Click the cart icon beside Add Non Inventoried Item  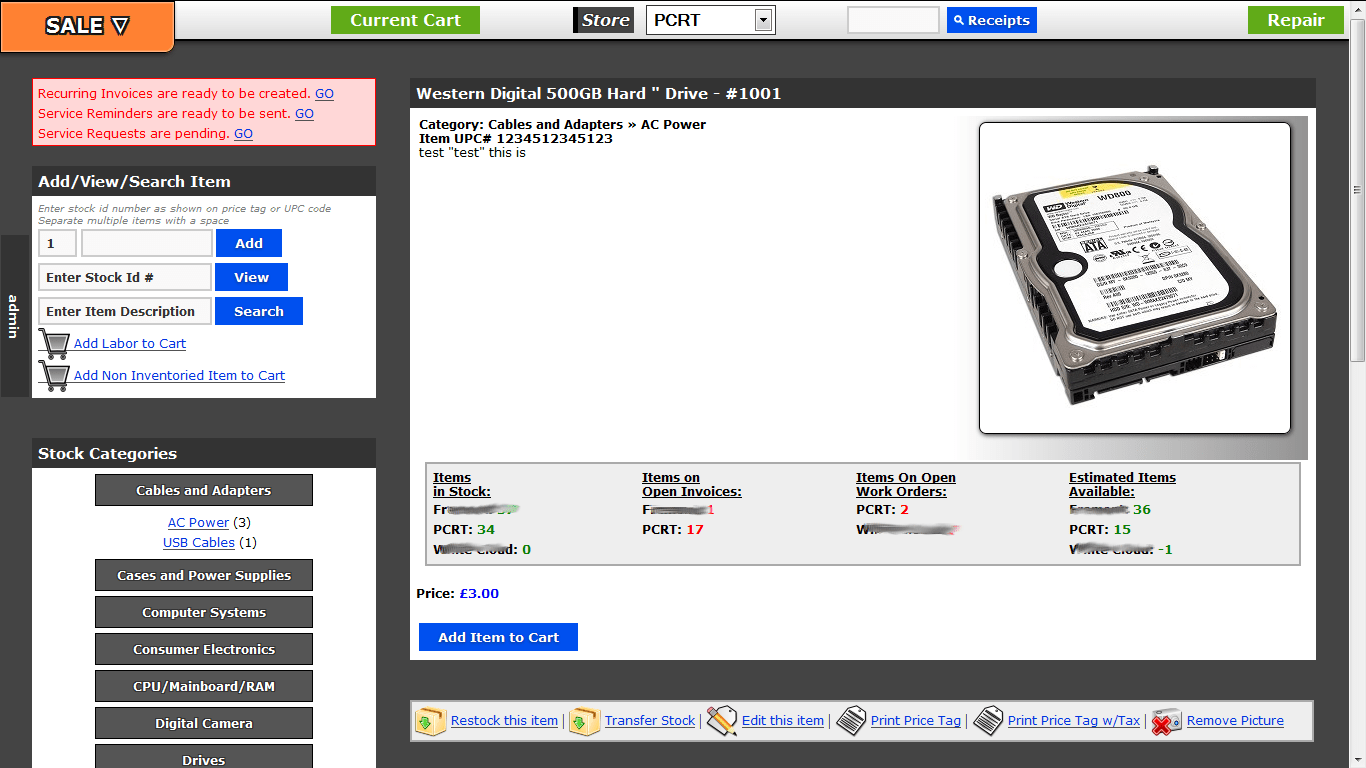click(x=54, y=376)
